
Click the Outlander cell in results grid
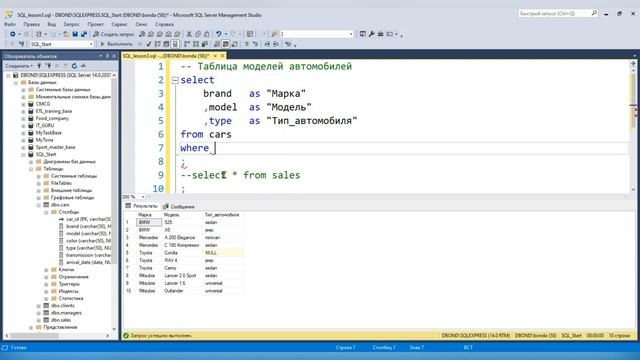[x=182, y=291]
